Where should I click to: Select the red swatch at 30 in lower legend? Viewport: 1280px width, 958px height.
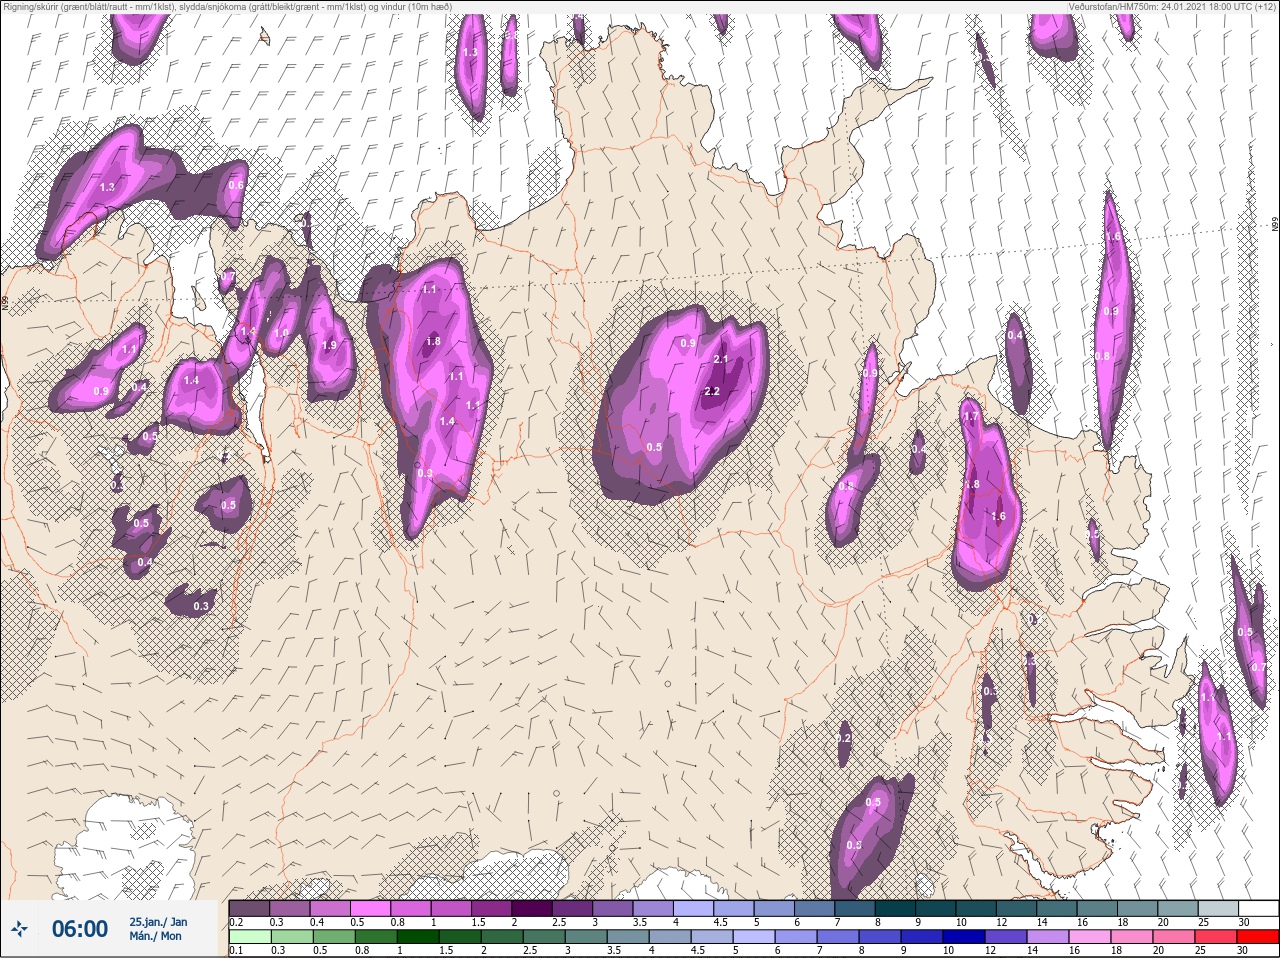click(x=1258, y=938)
